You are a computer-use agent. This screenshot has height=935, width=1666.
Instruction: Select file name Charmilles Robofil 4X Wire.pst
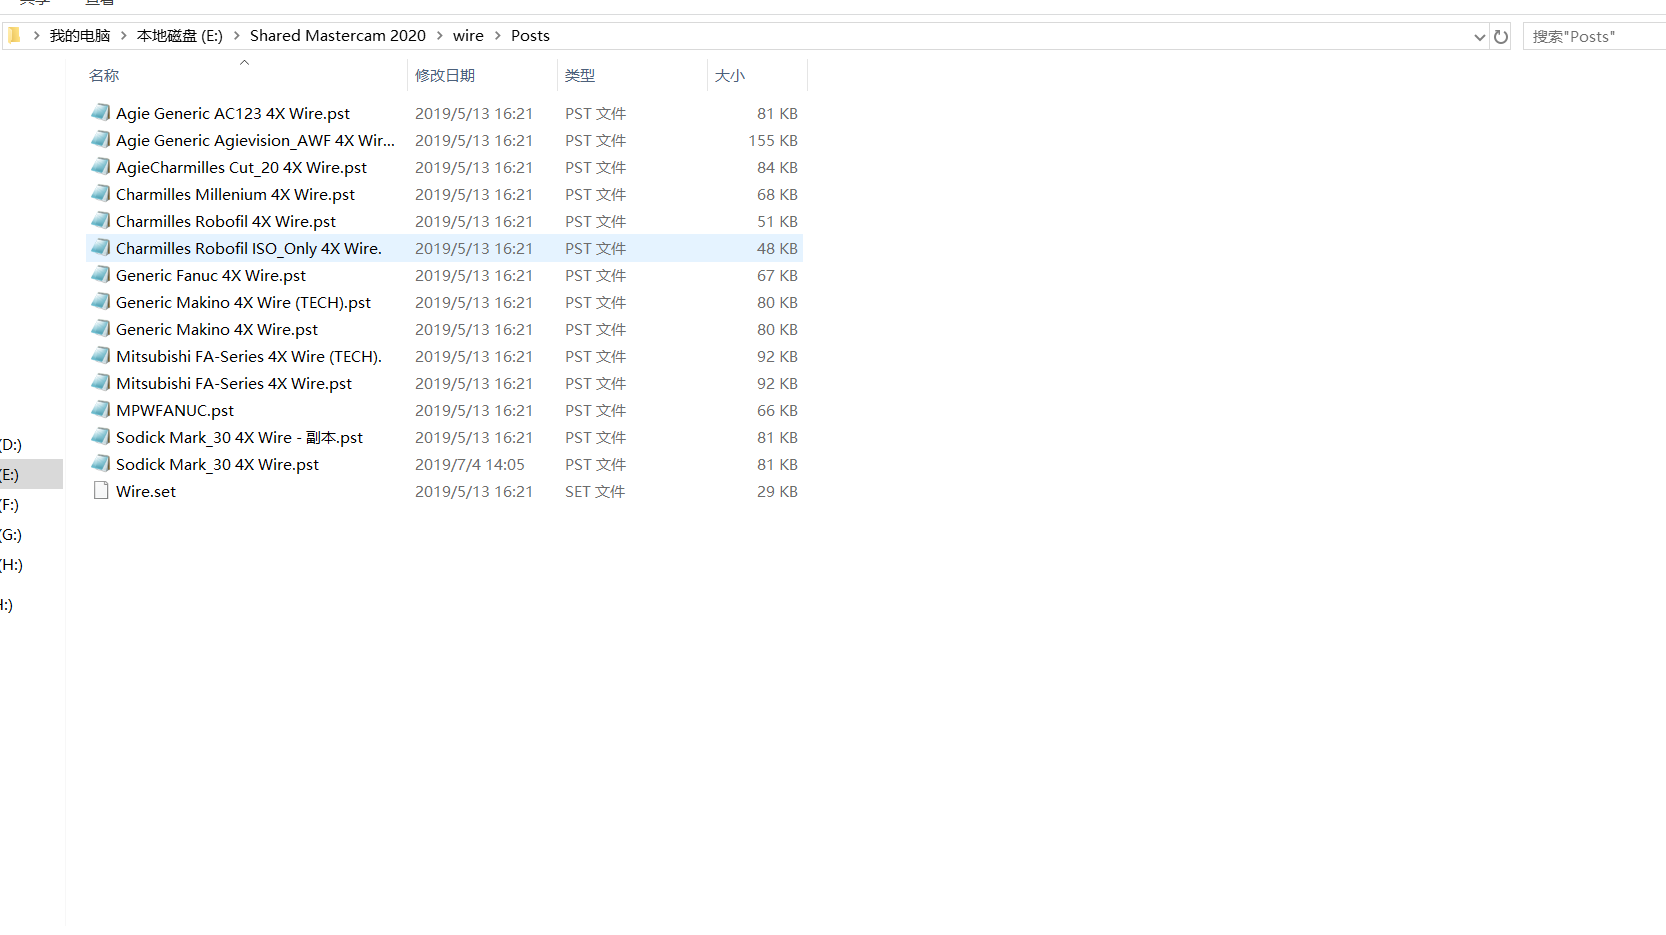coord(226,222)
